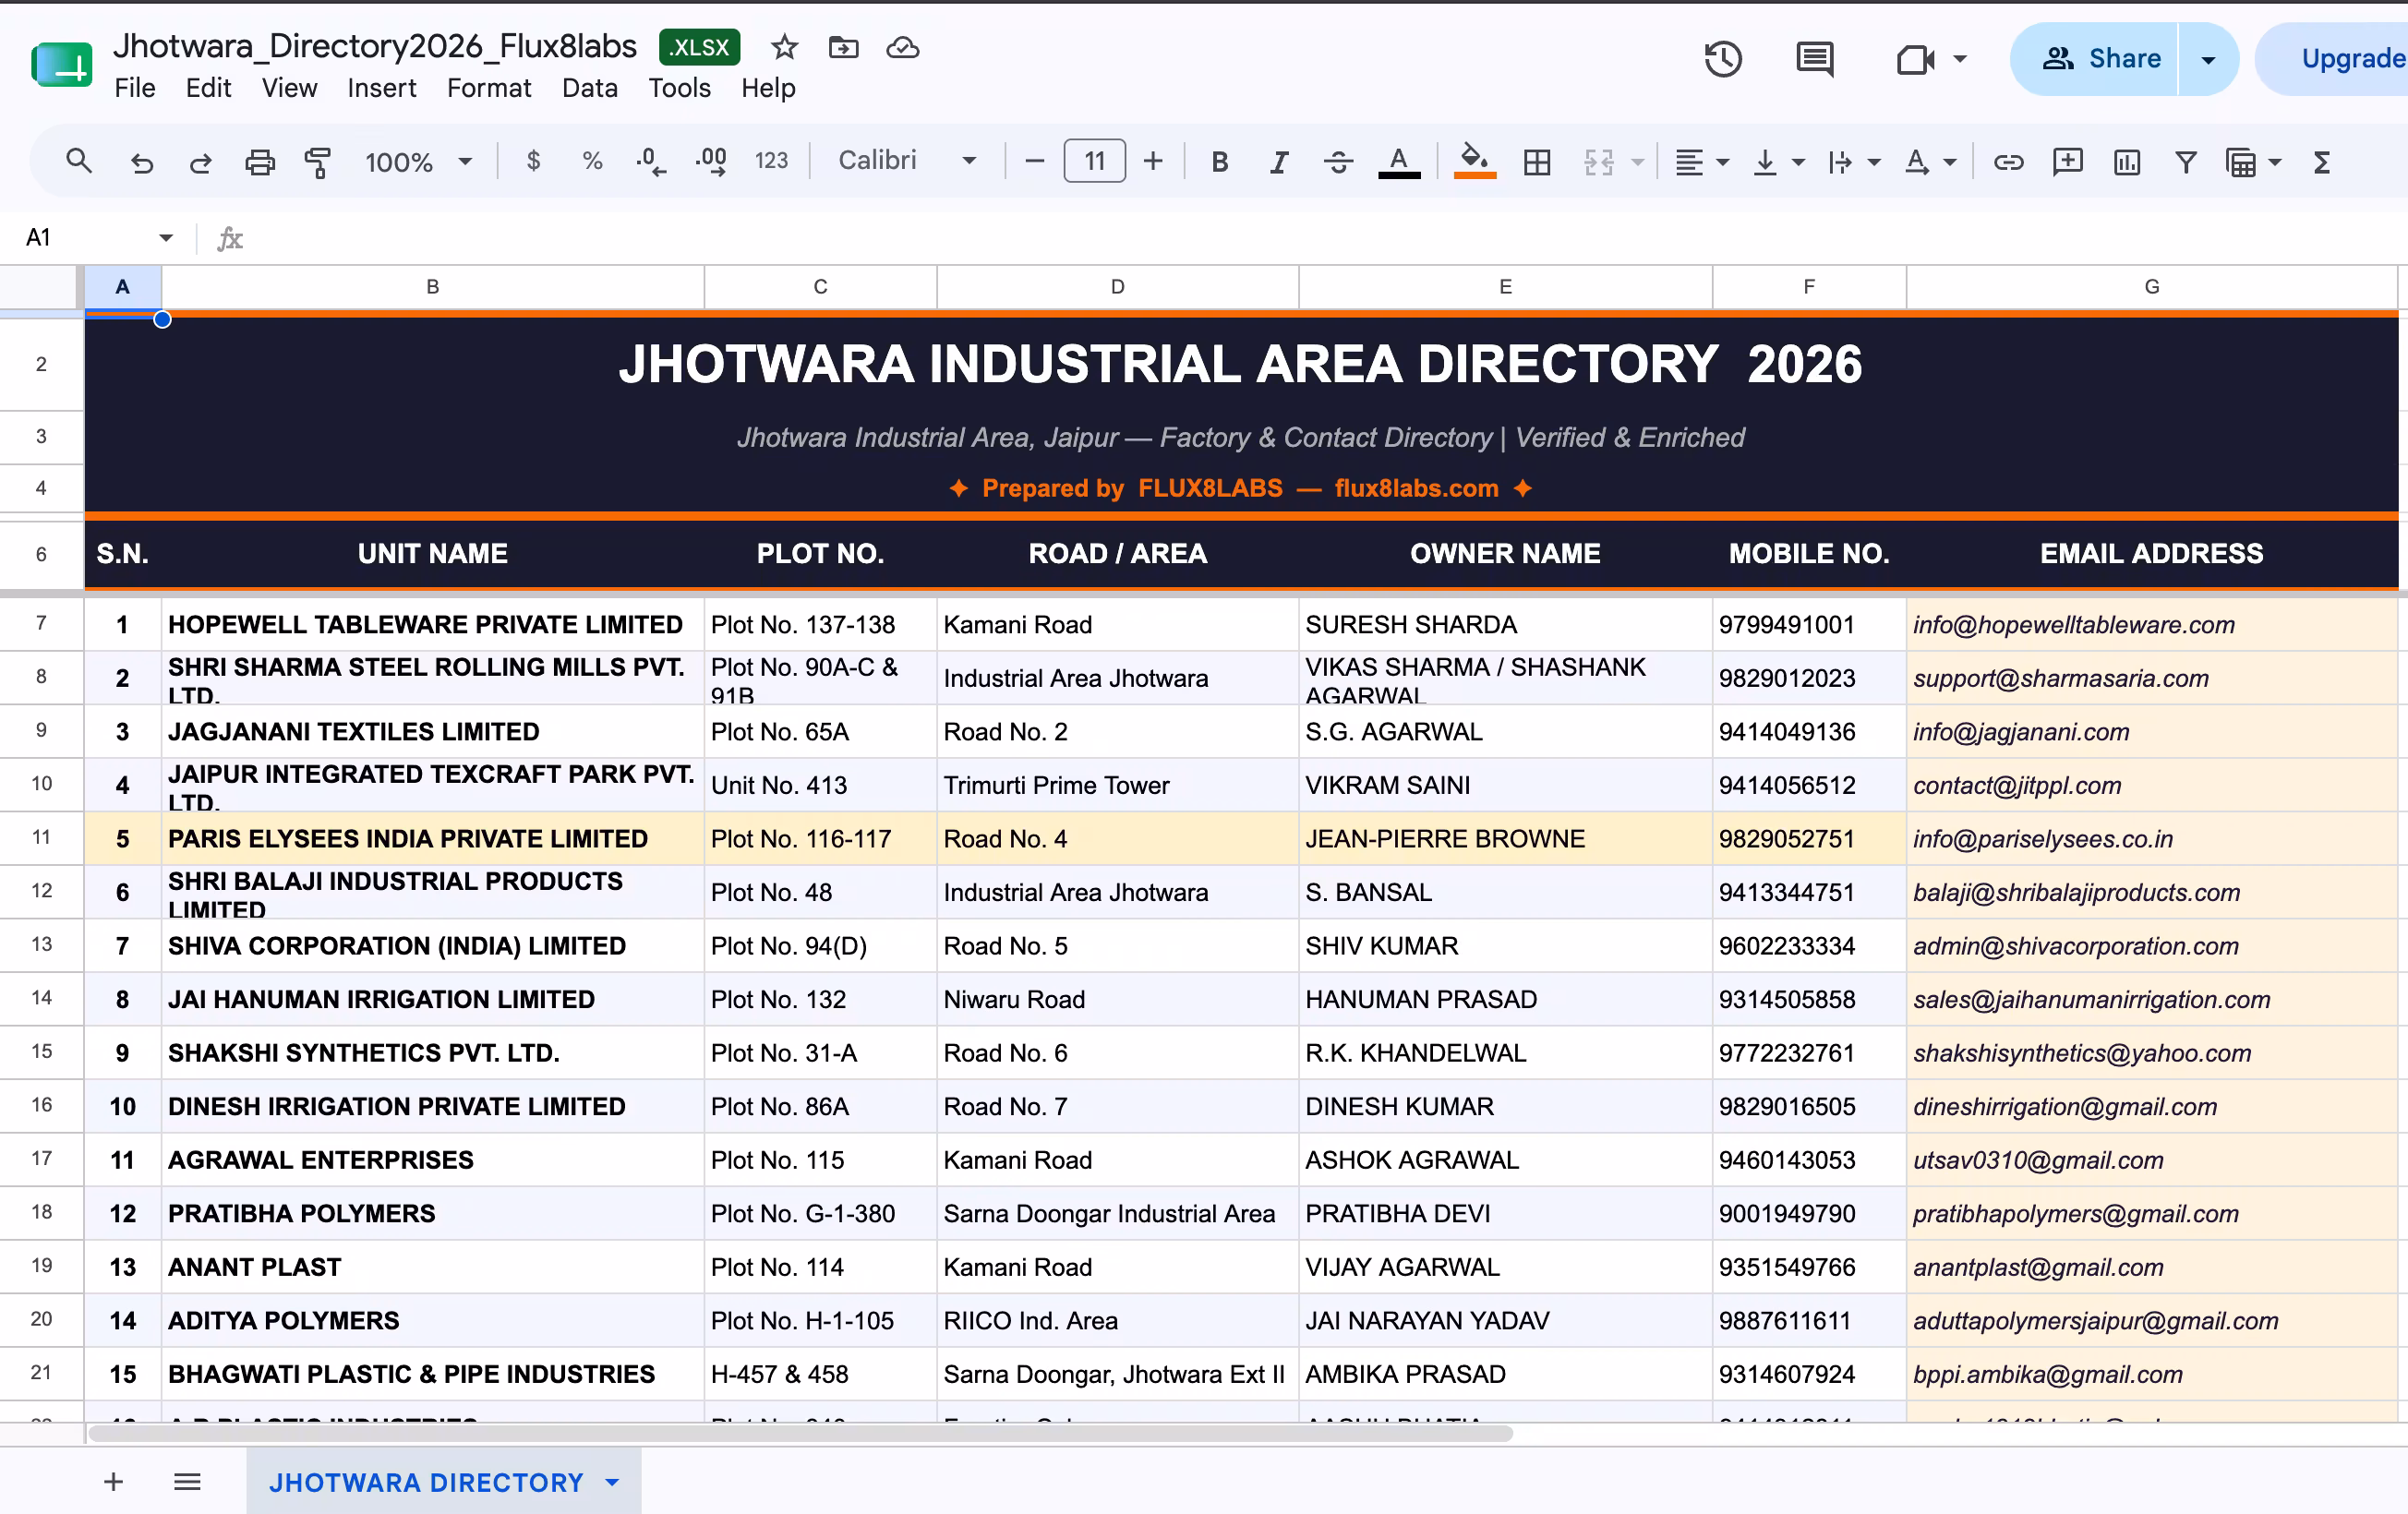This screenshot has width=2408, height=1514.
Task: Increase decimal places icon
Action: [x=711, y=161]
